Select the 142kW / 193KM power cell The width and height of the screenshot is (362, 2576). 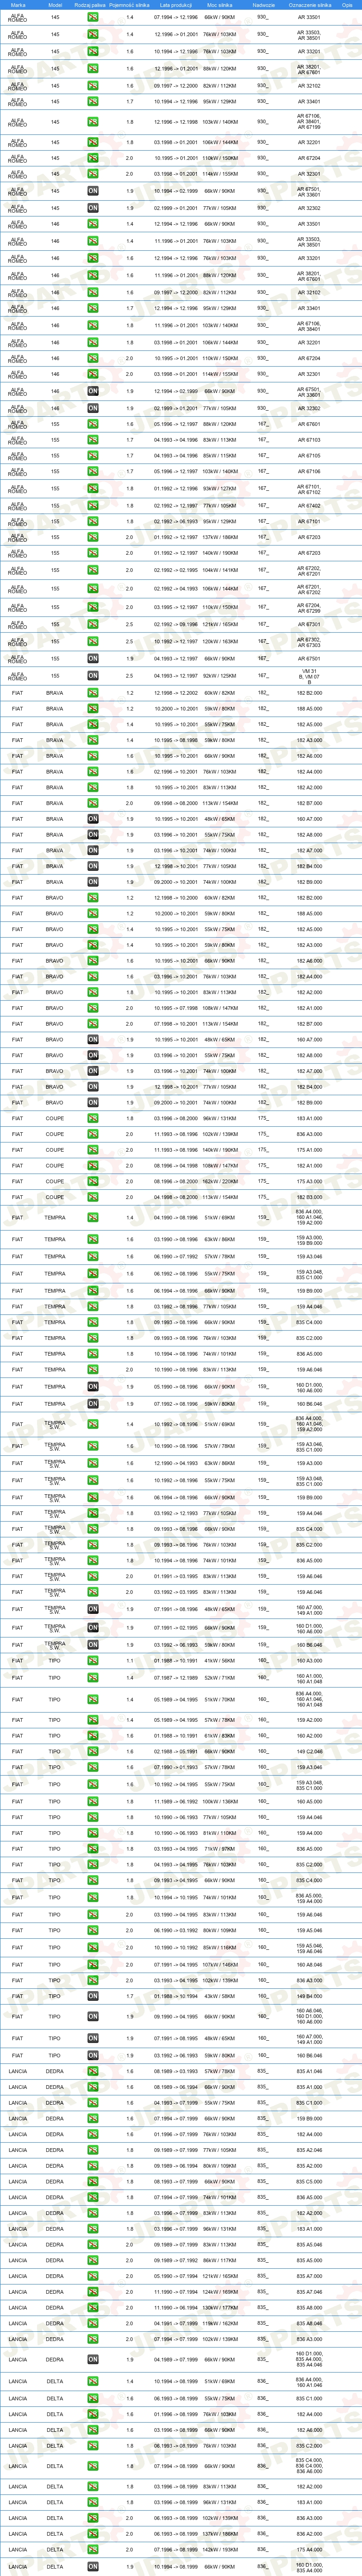click(219, 2550)
